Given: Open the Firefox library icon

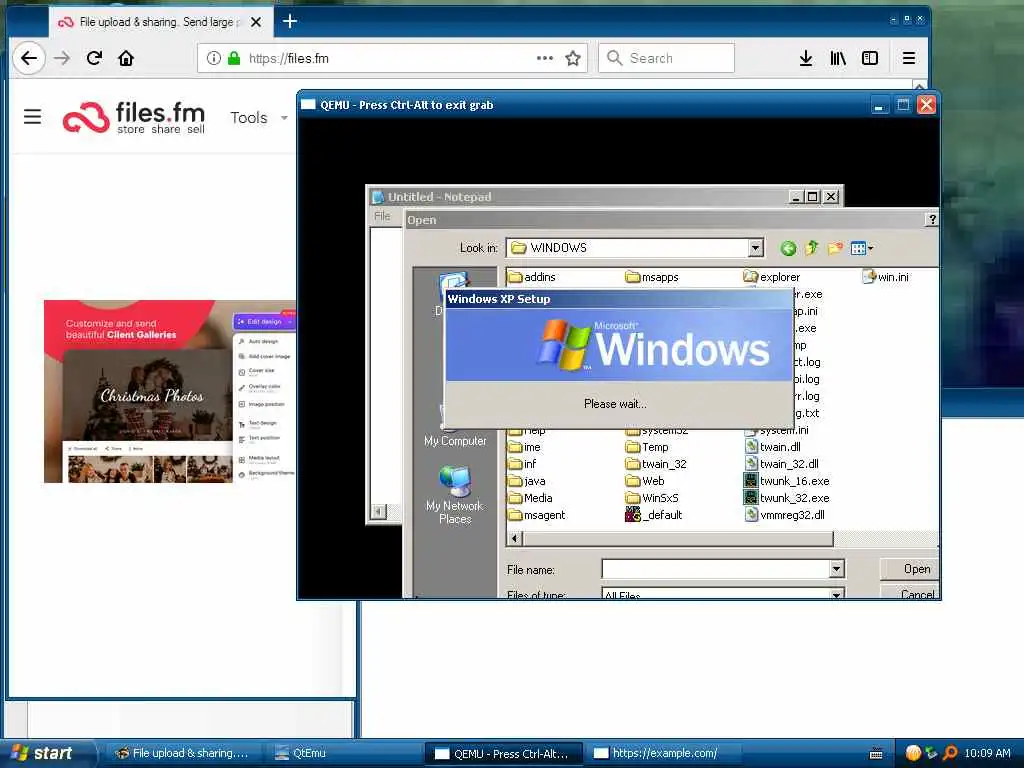Looking at the screenshot, I should tap(838, 58).
